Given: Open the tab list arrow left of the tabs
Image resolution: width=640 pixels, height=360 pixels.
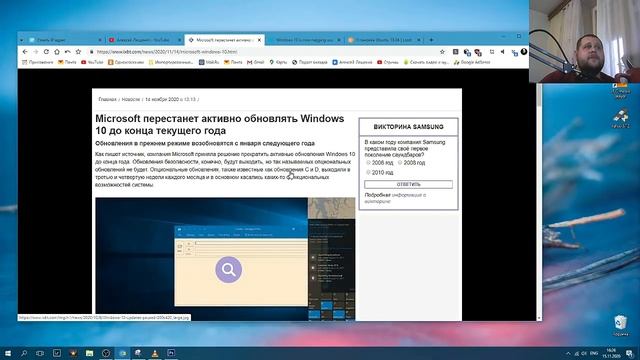Looking at the screenshot, I should [x=22, y=40].
